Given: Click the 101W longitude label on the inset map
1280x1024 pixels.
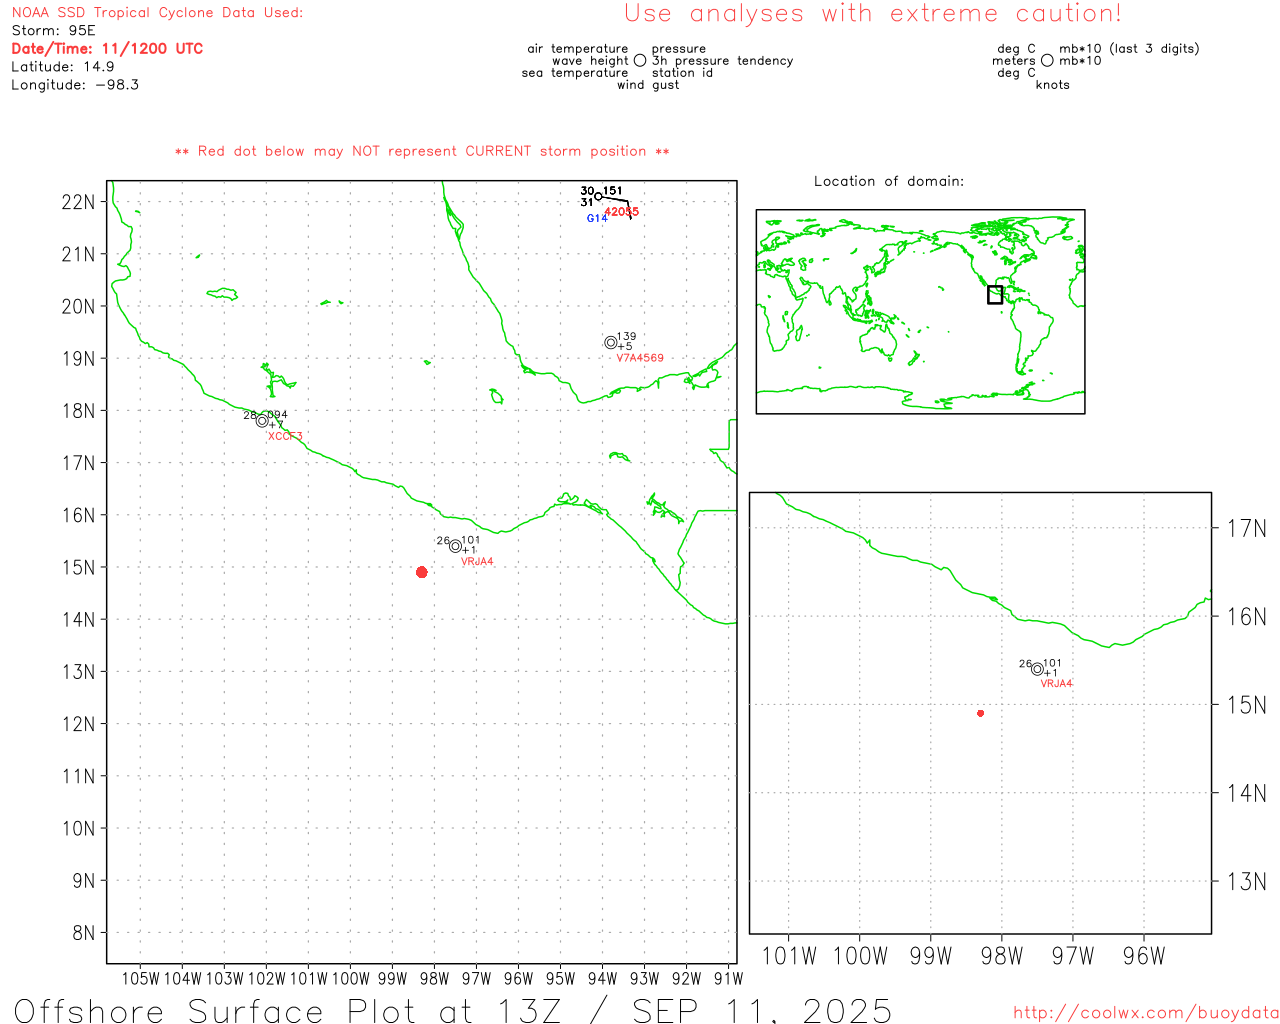Looking at the screenshot, I should pyautogui.click(x=789, y=956).
